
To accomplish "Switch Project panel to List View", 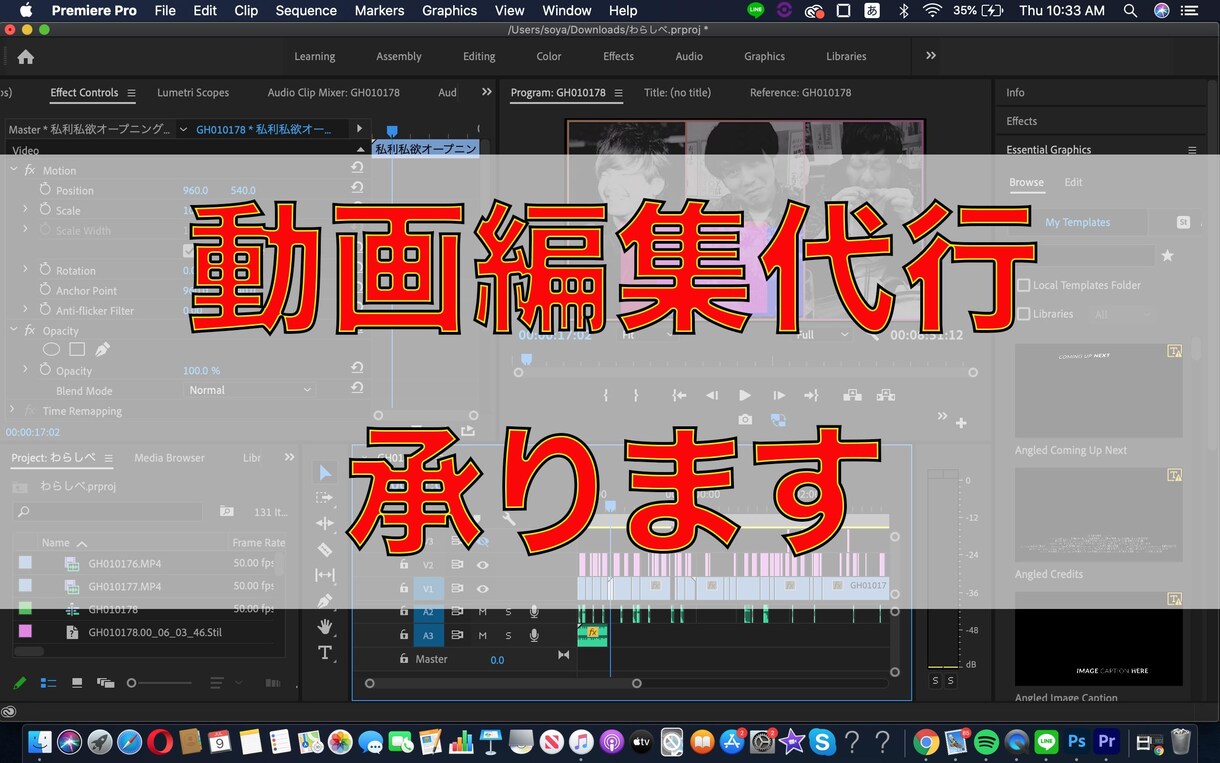I will 48,683.
